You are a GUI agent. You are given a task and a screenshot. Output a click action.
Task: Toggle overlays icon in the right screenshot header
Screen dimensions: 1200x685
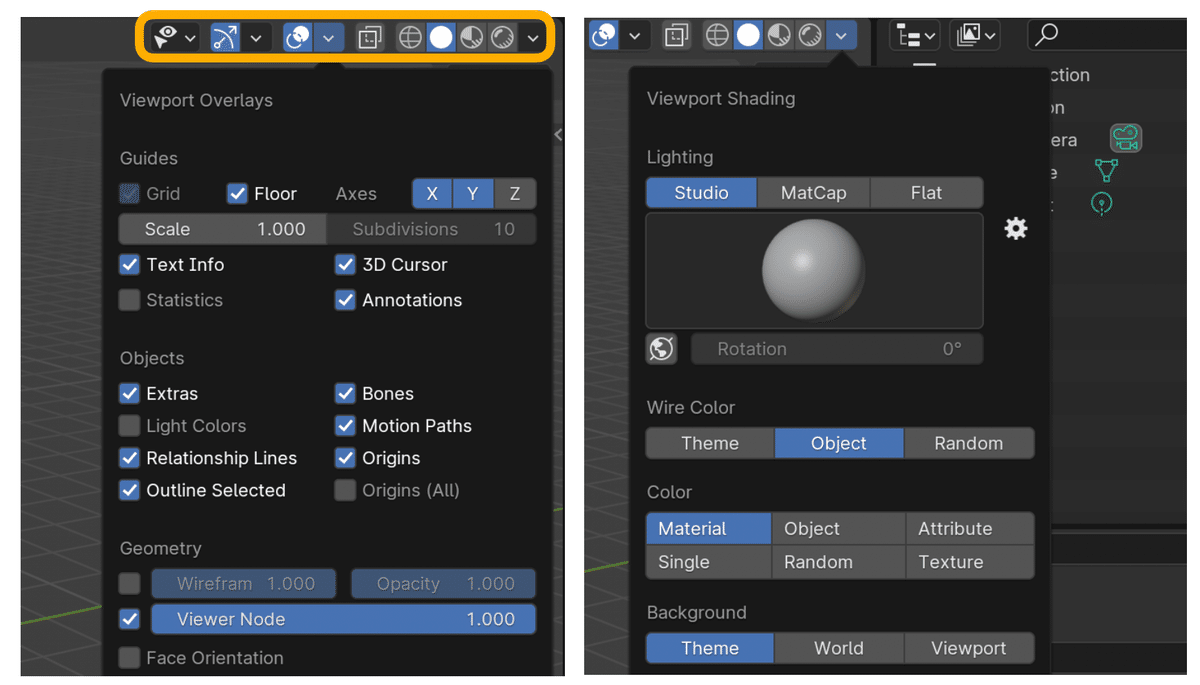pos(604,36)
